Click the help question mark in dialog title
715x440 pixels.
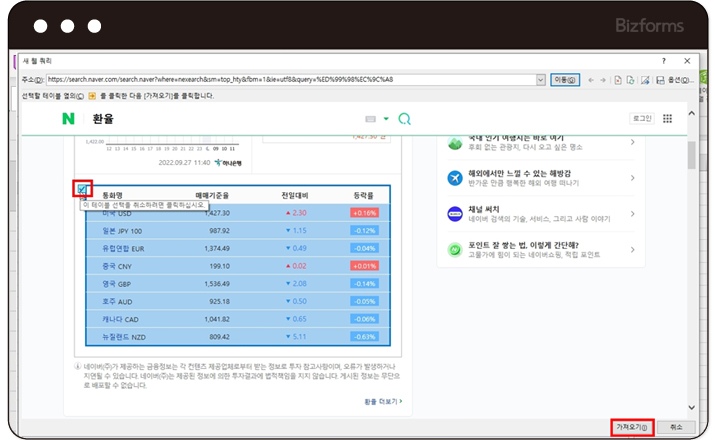662,61
